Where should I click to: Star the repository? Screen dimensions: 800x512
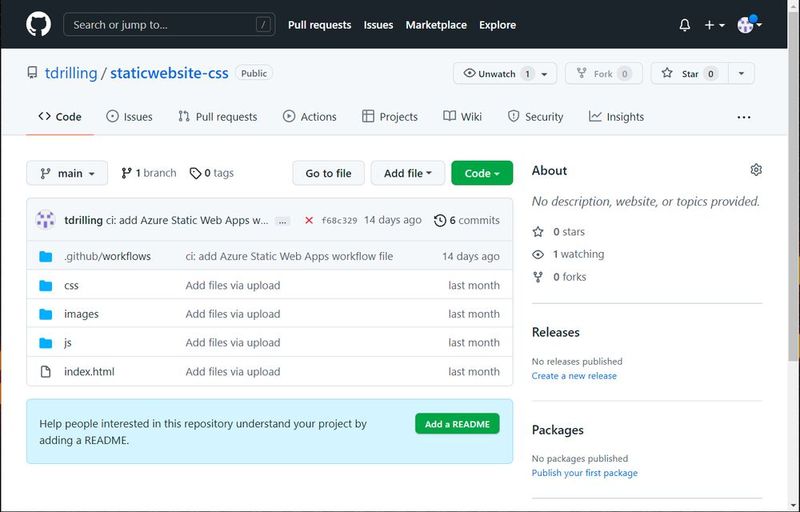(690, 73)
